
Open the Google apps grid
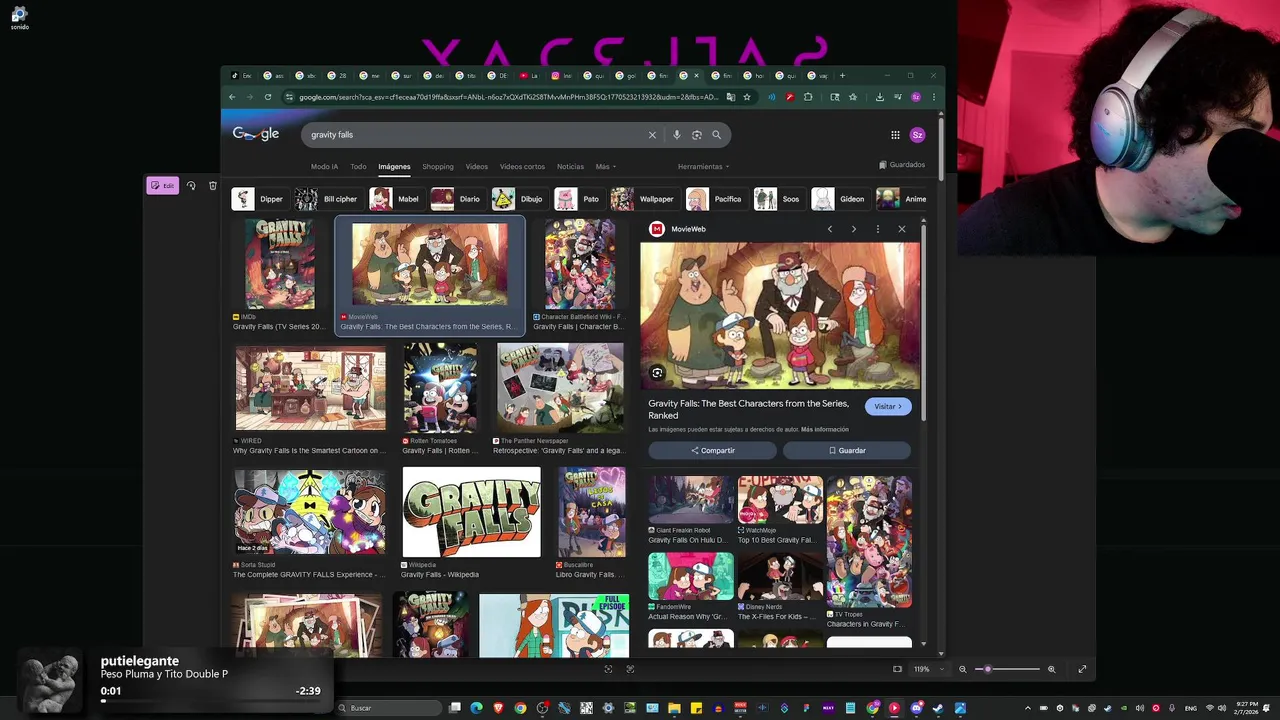click(895, 135)
